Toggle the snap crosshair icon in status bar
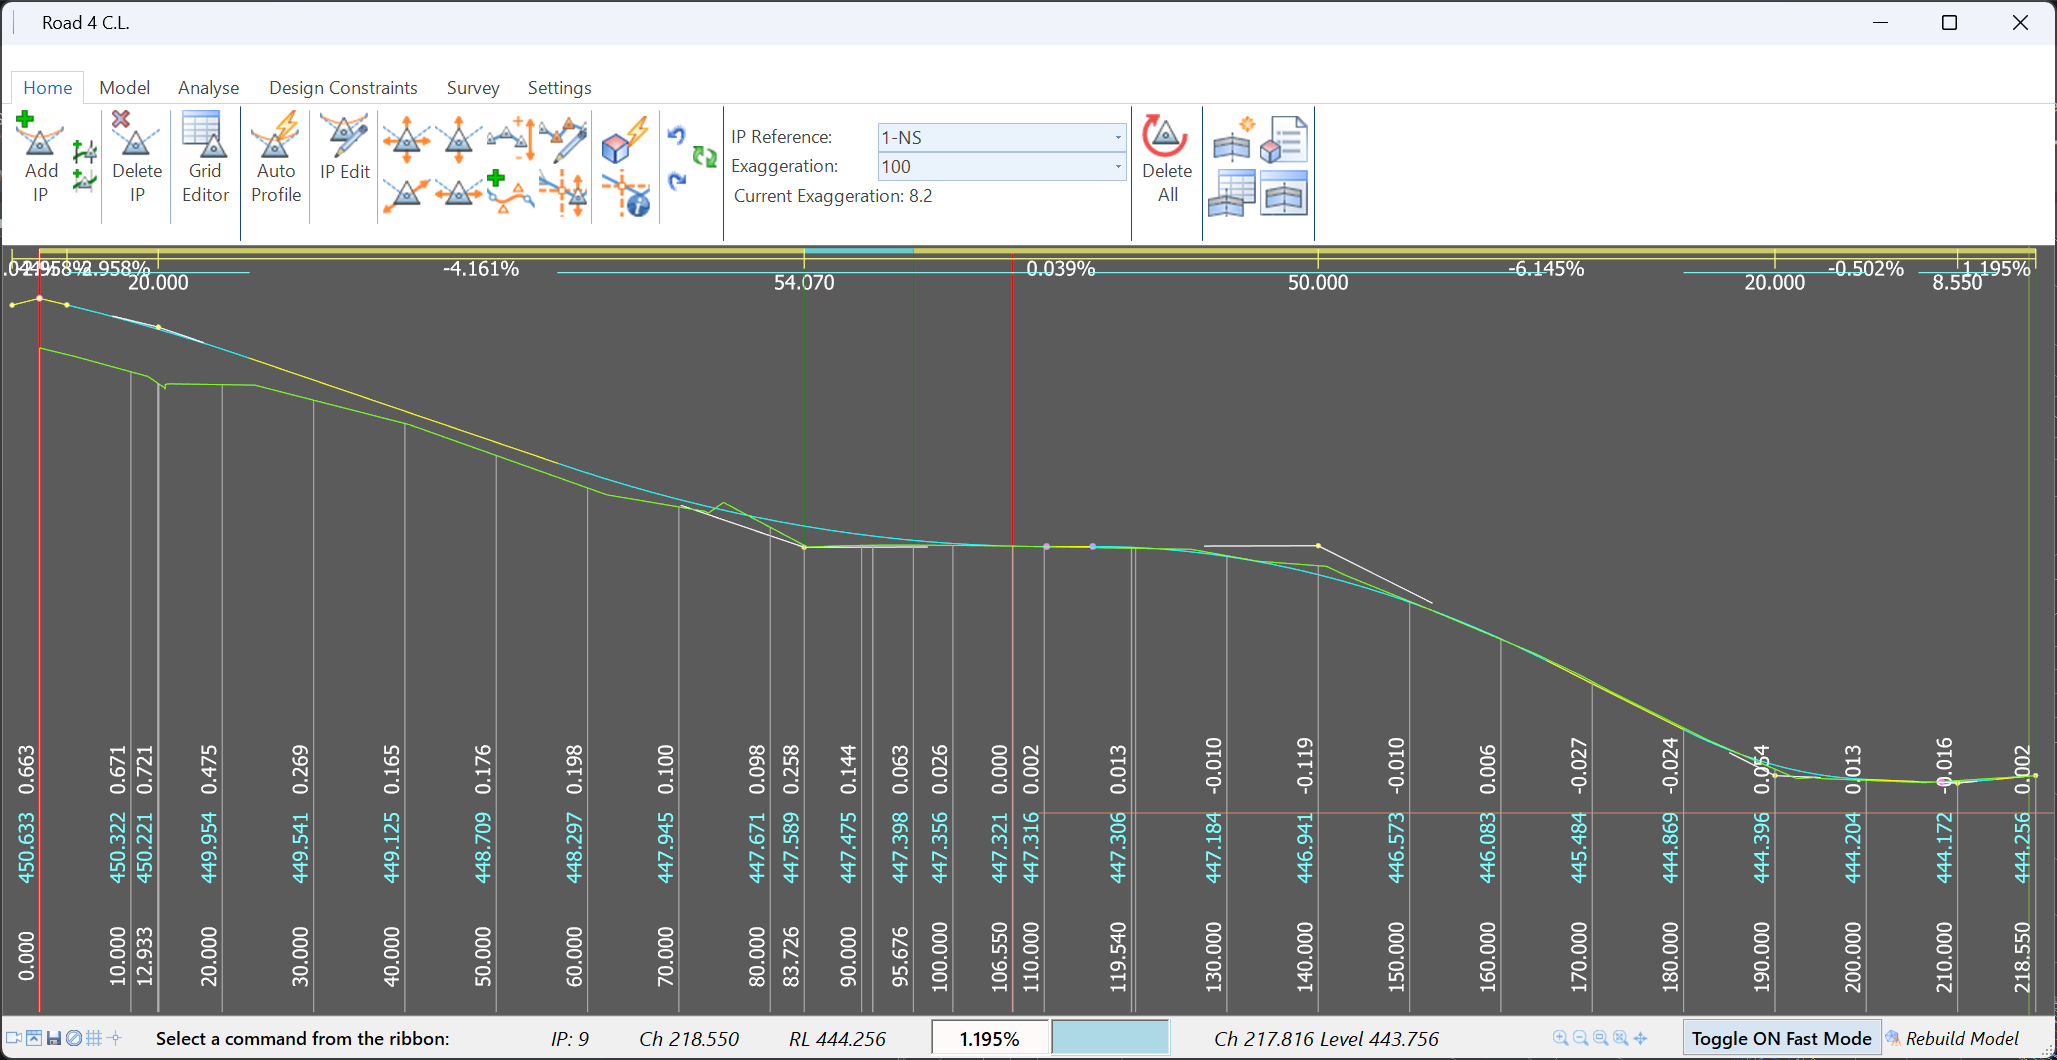The image size is (2057, 1060). pos(115,1038)
